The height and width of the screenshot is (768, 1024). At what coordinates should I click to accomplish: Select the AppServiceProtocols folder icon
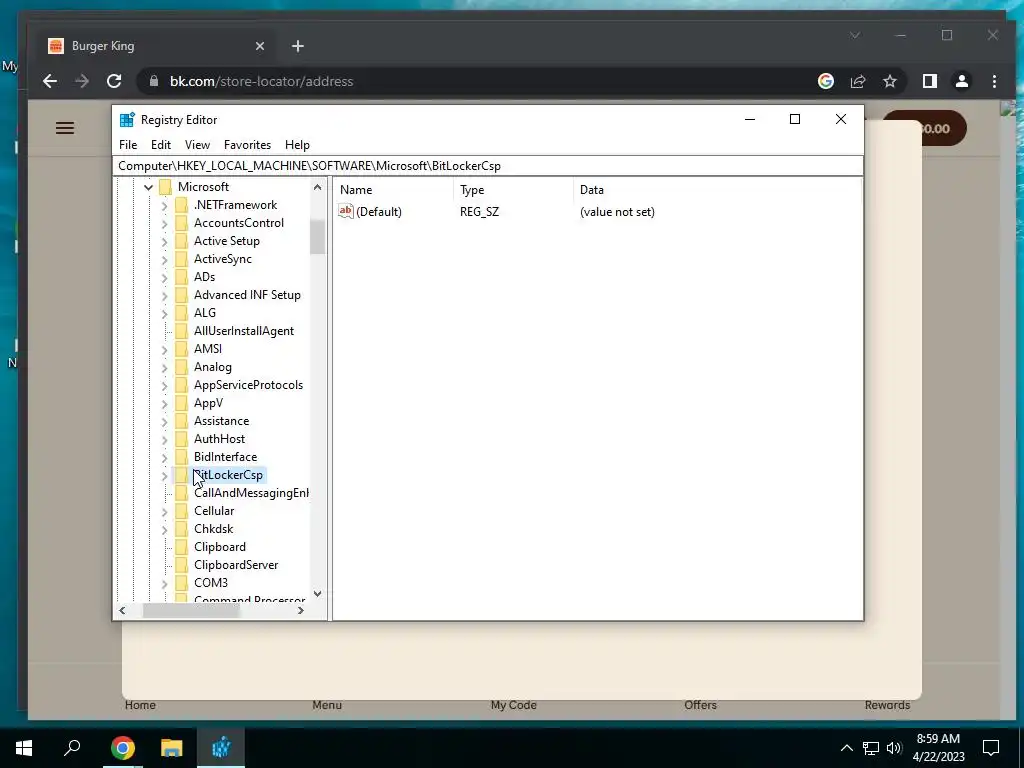coord(182,385)
